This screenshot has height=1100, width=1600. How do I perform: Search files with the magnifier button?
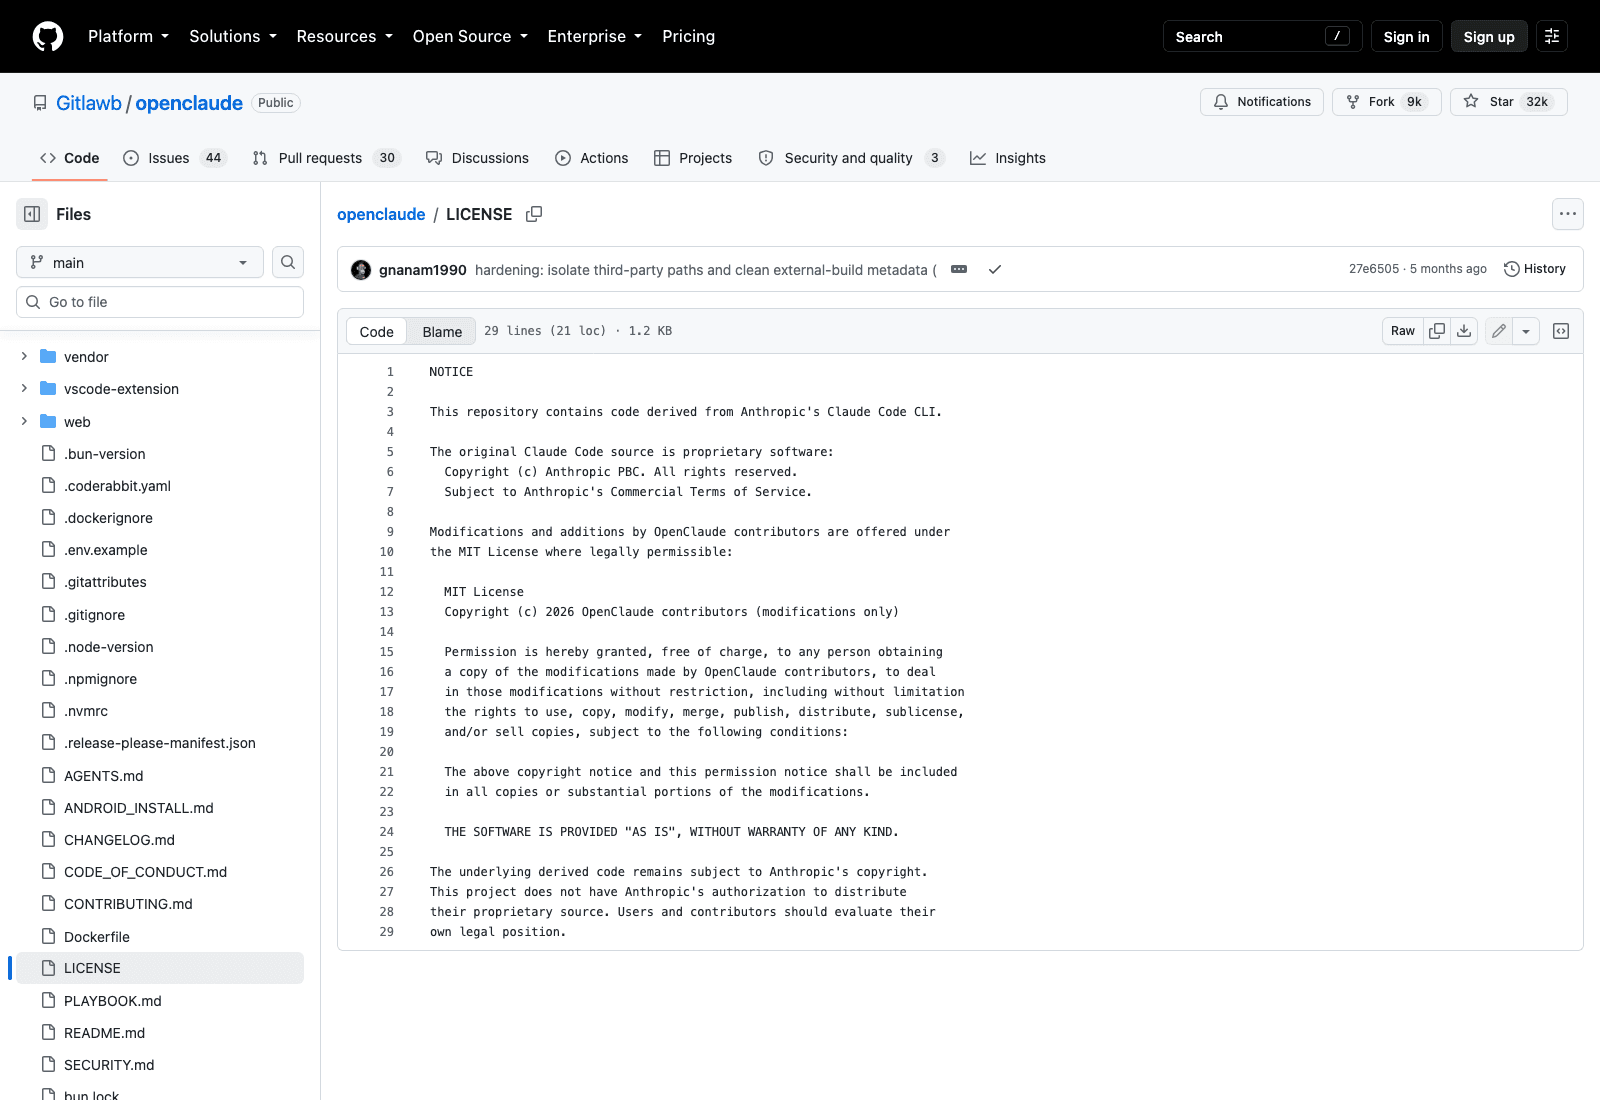[x=288, y=262]
